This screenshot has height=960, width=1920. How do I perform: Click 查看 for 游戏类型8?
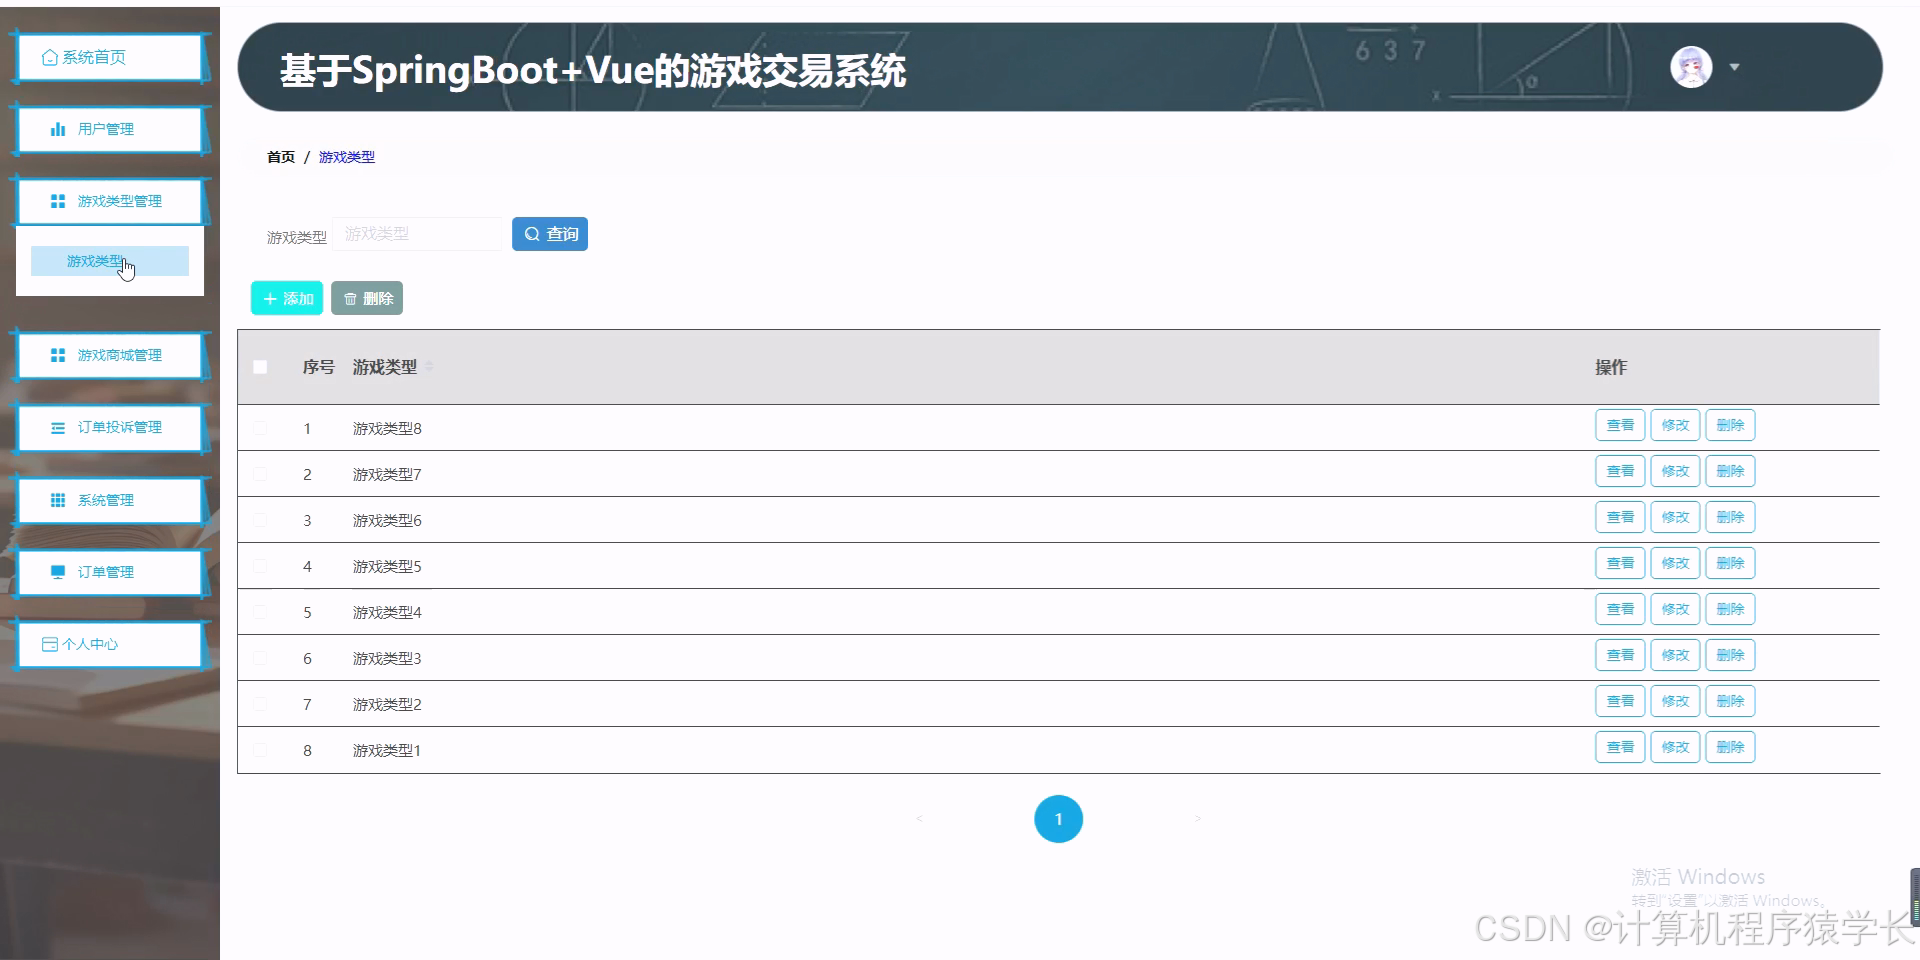pyautogui.click(x=1620, y=425)
